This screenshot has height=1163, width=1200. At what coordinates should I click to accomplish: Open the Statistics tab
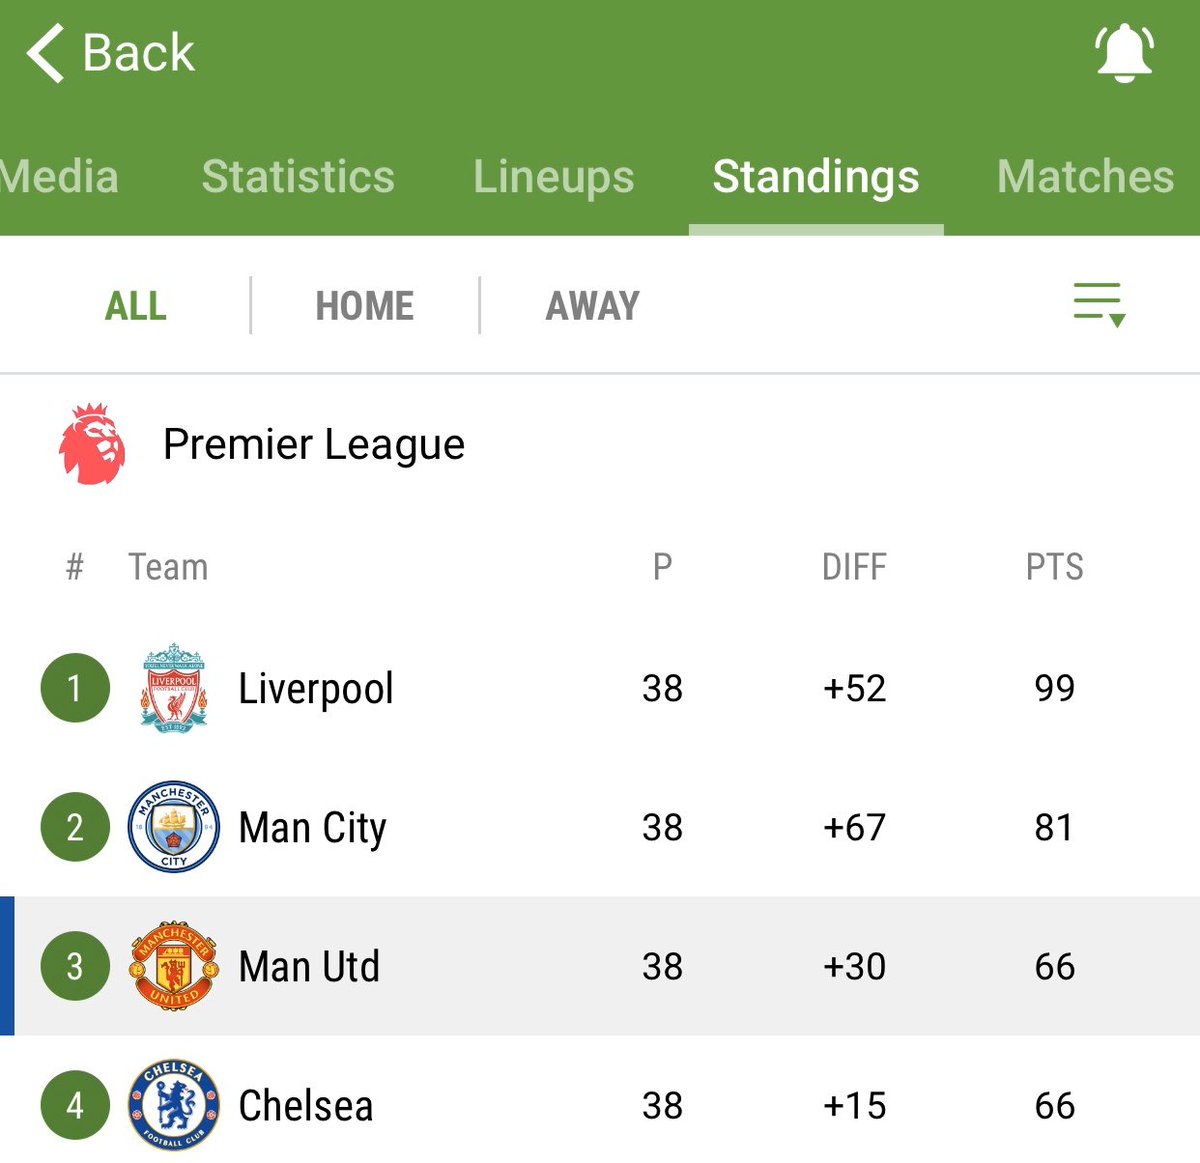click(x=298, y=177)
